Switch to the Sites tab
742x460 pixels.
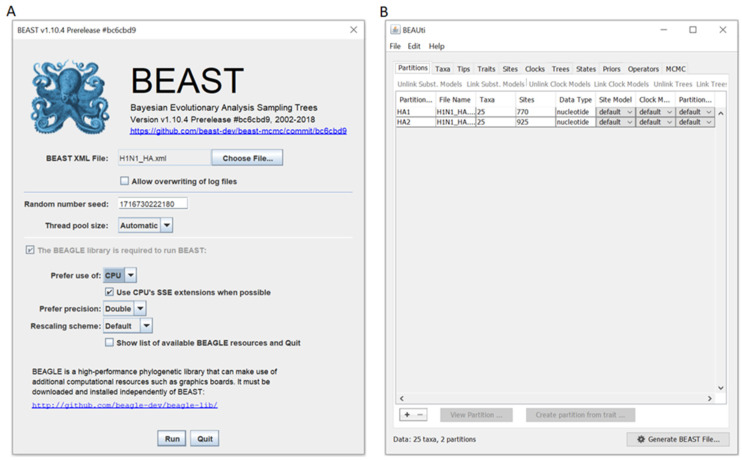pyautogui.click(x=510, y=69)
